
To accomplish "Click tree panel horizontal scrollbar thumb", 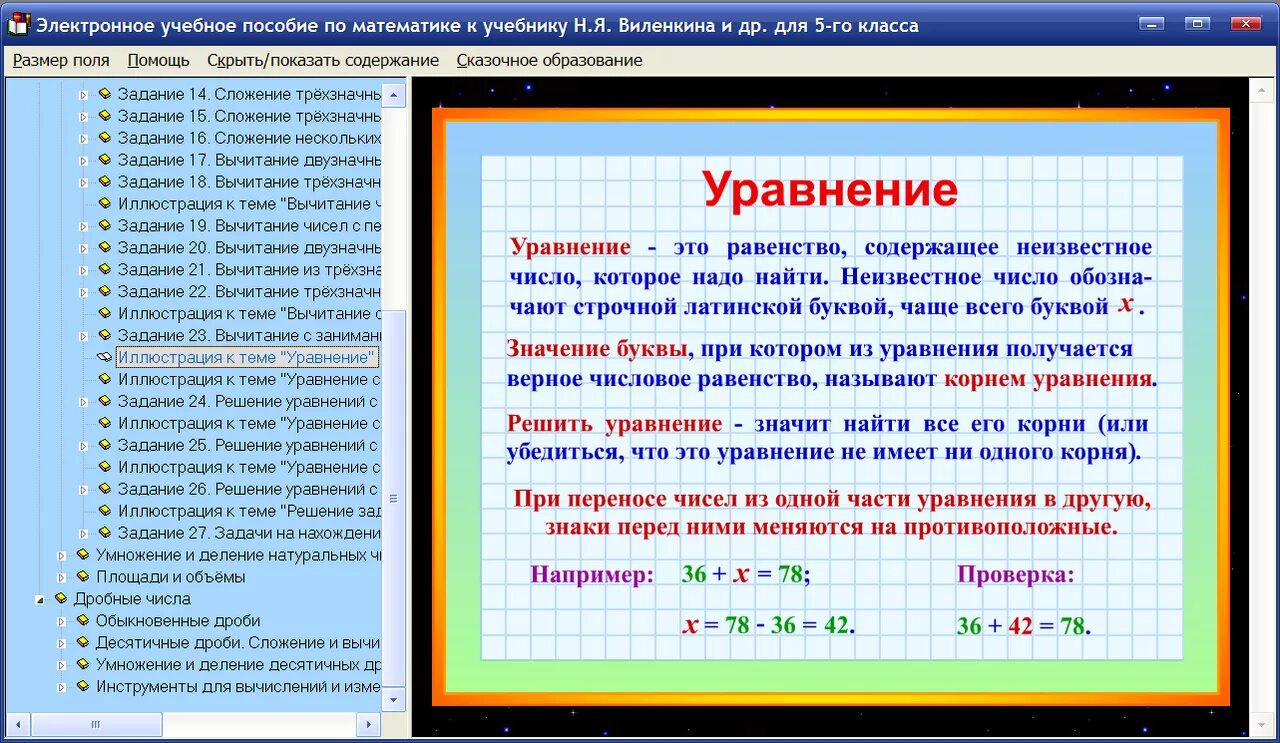I will coord(95,723).
